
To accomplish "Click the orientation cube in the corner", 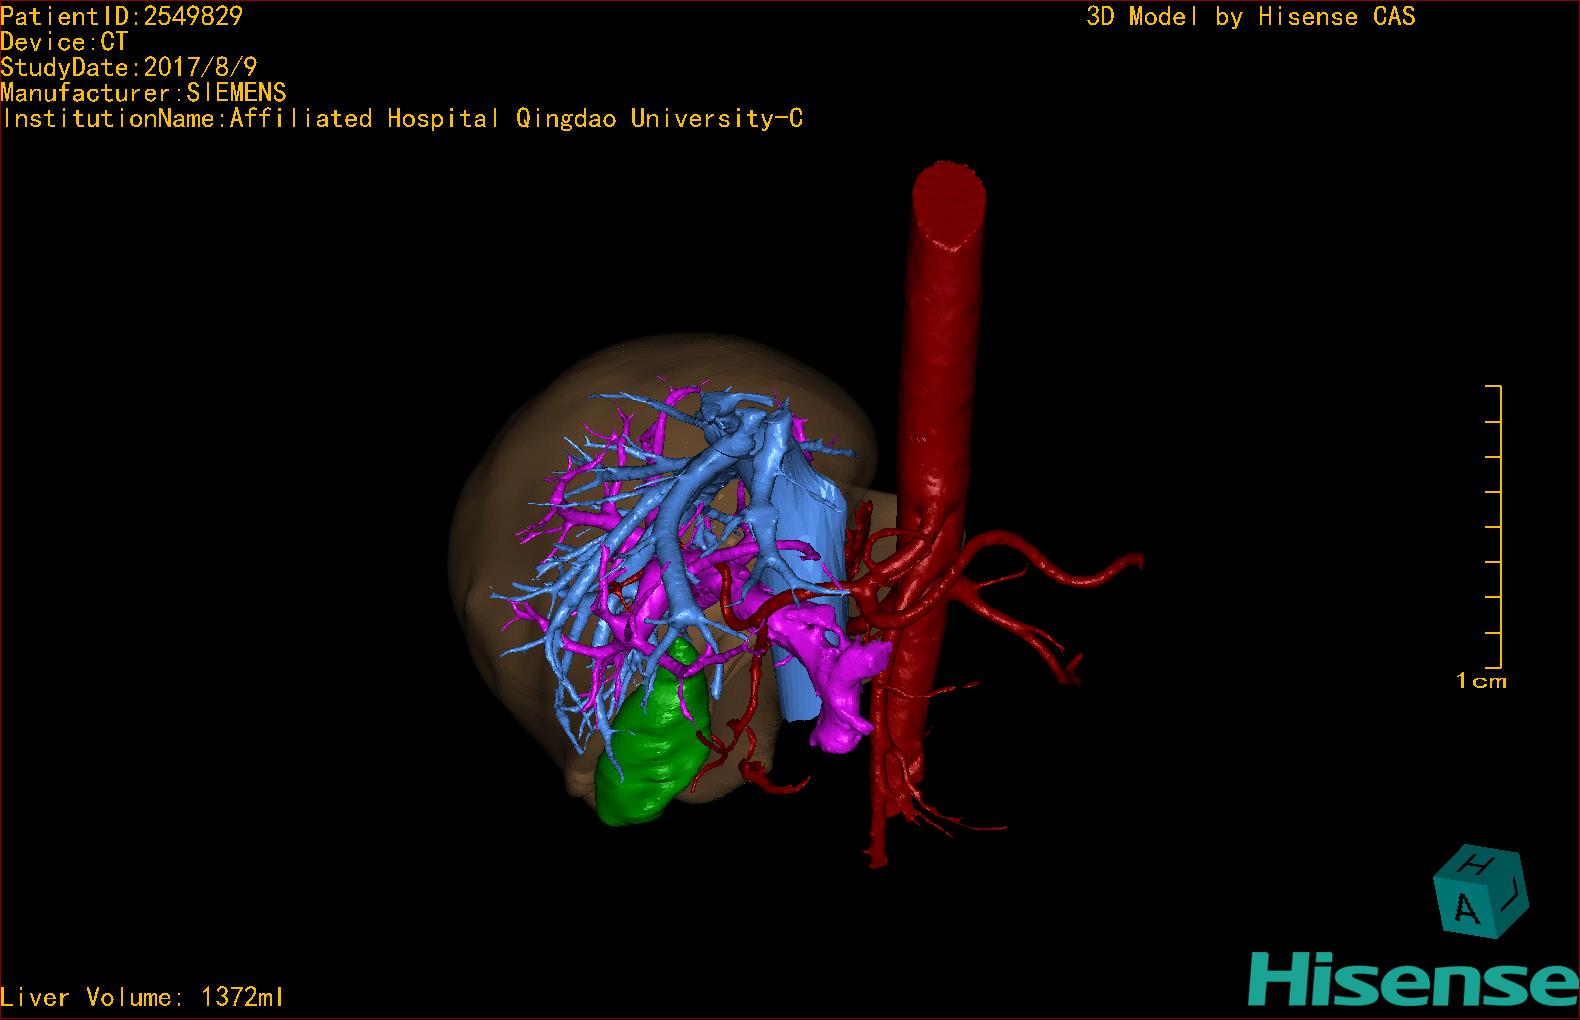I will click(x=1481, y=892).
